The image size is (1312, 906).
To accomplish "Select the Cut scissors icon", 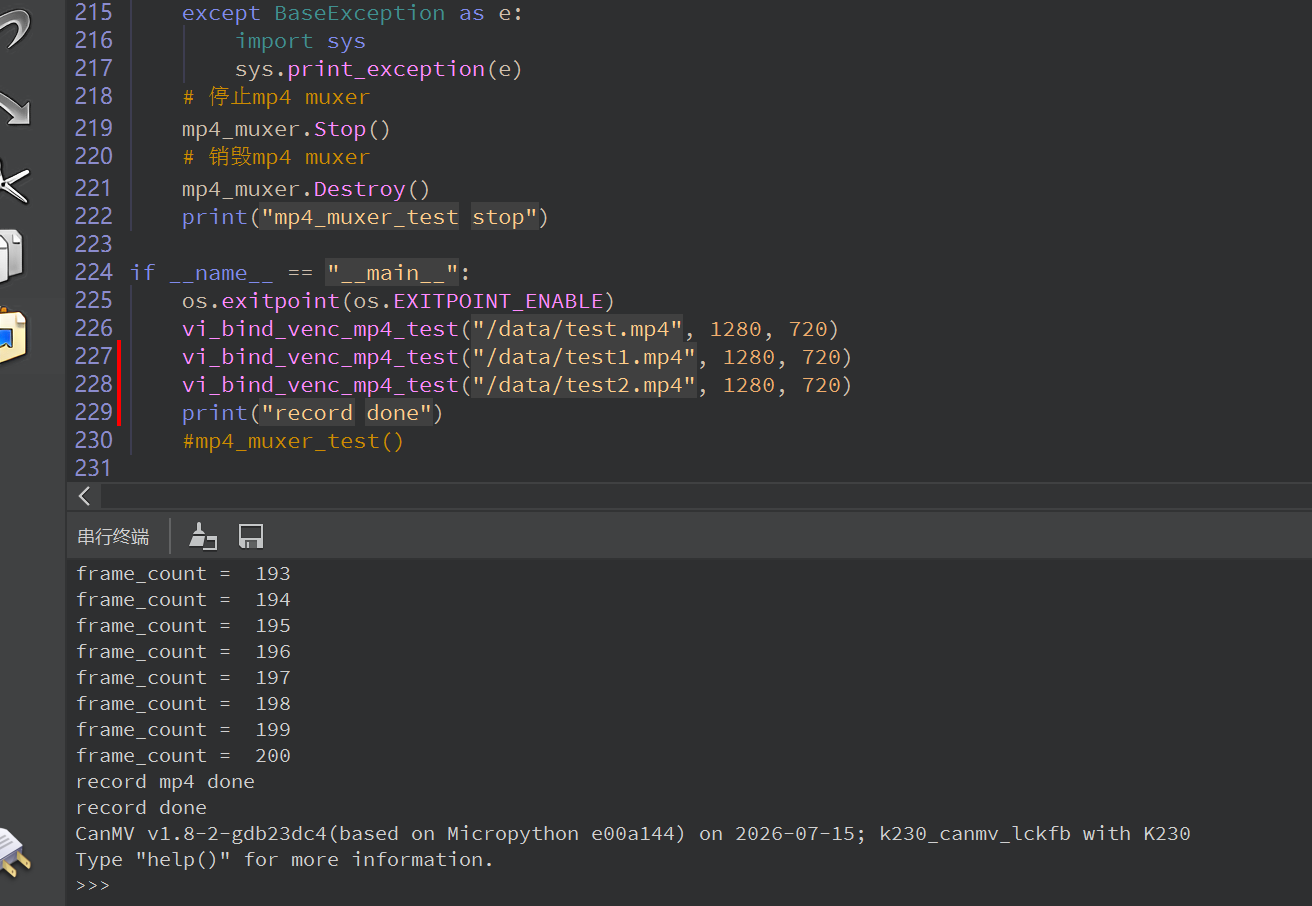I will click(x=14, y=182).
